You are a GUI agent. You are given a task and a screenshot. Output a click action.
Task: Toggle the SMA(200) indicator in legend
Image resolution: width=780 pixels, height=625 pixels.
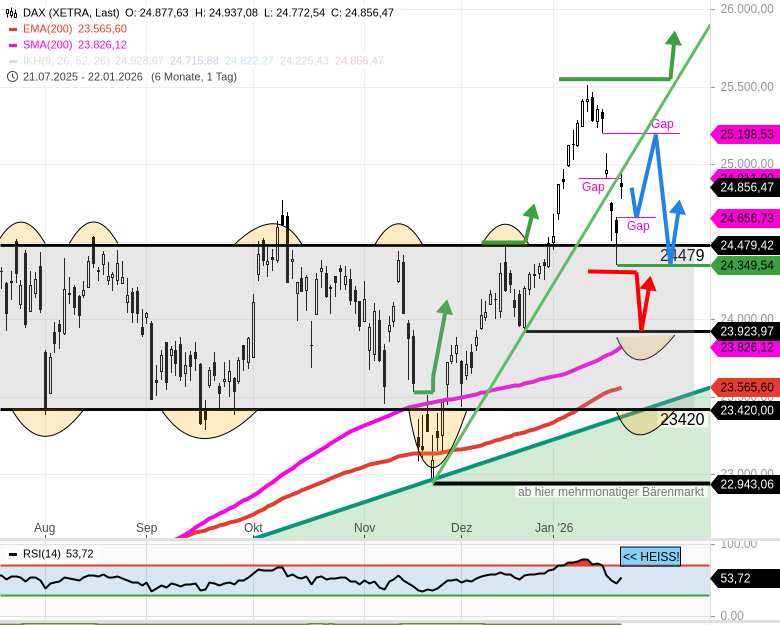click(74, 45)
